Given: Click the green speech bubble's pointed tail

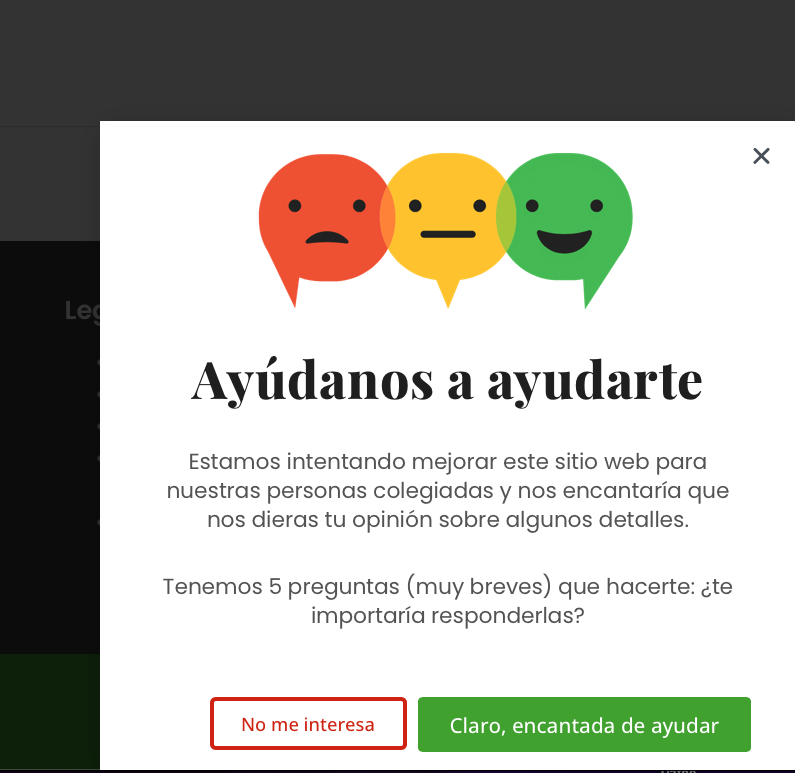Looking at the screenshot, I should point(595,290).
